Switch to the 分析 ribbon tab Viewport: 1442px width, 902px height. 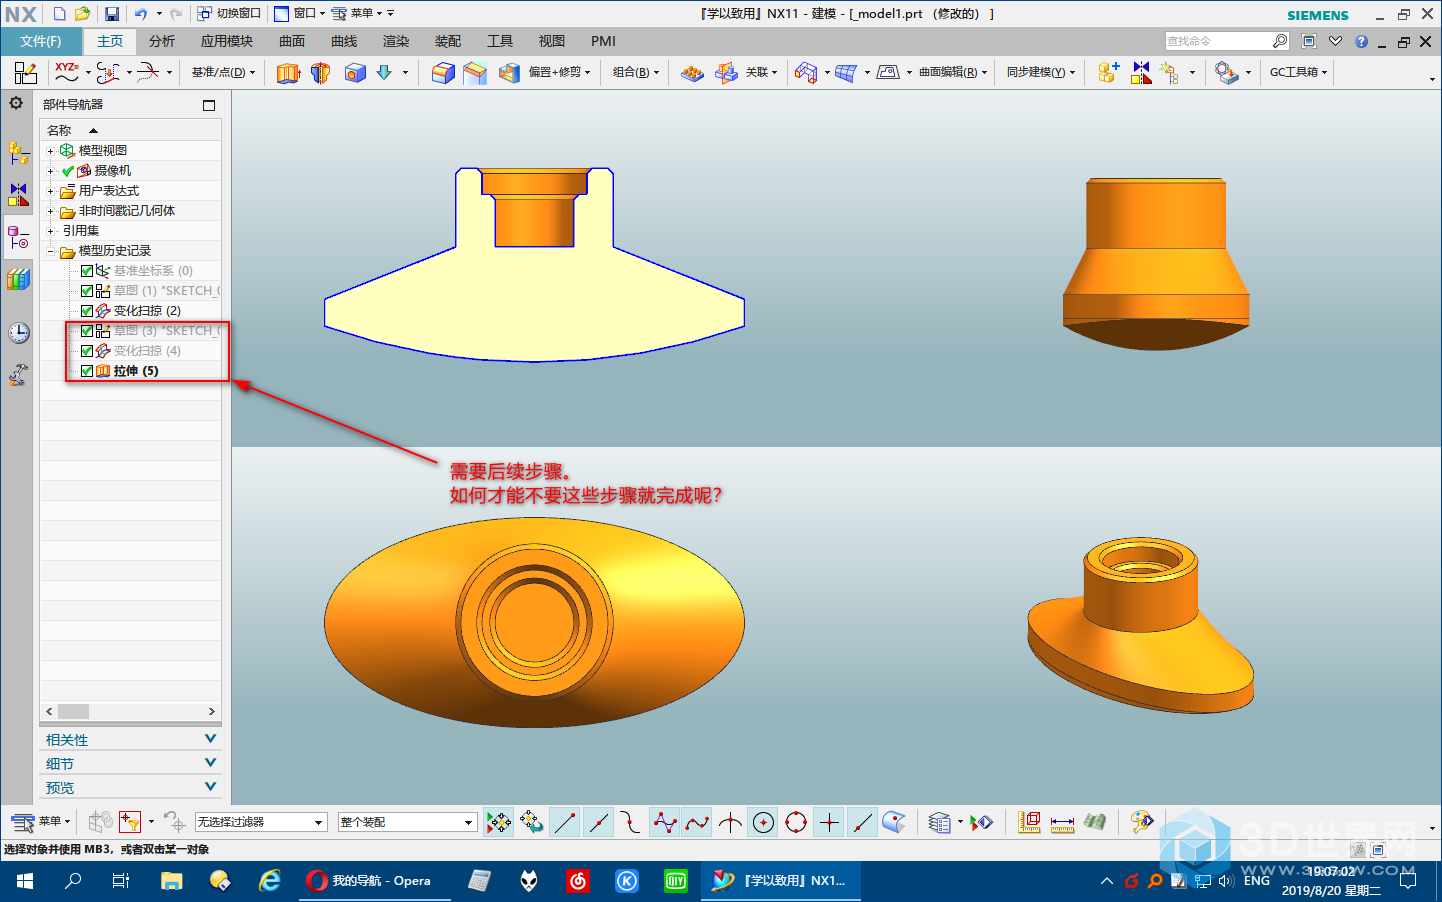coord(162,41)
